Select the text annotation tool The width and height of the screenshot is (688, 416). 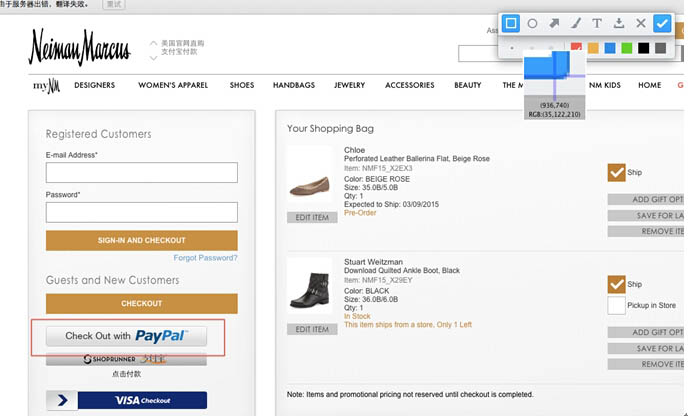pyautogui.click(x=597, y=22)
